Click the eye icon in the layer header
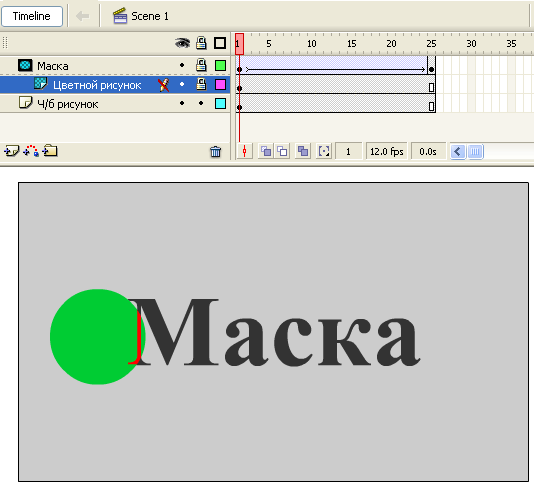Image resolution: width=534 pixels, height=490 pixels. coord(182,43)
